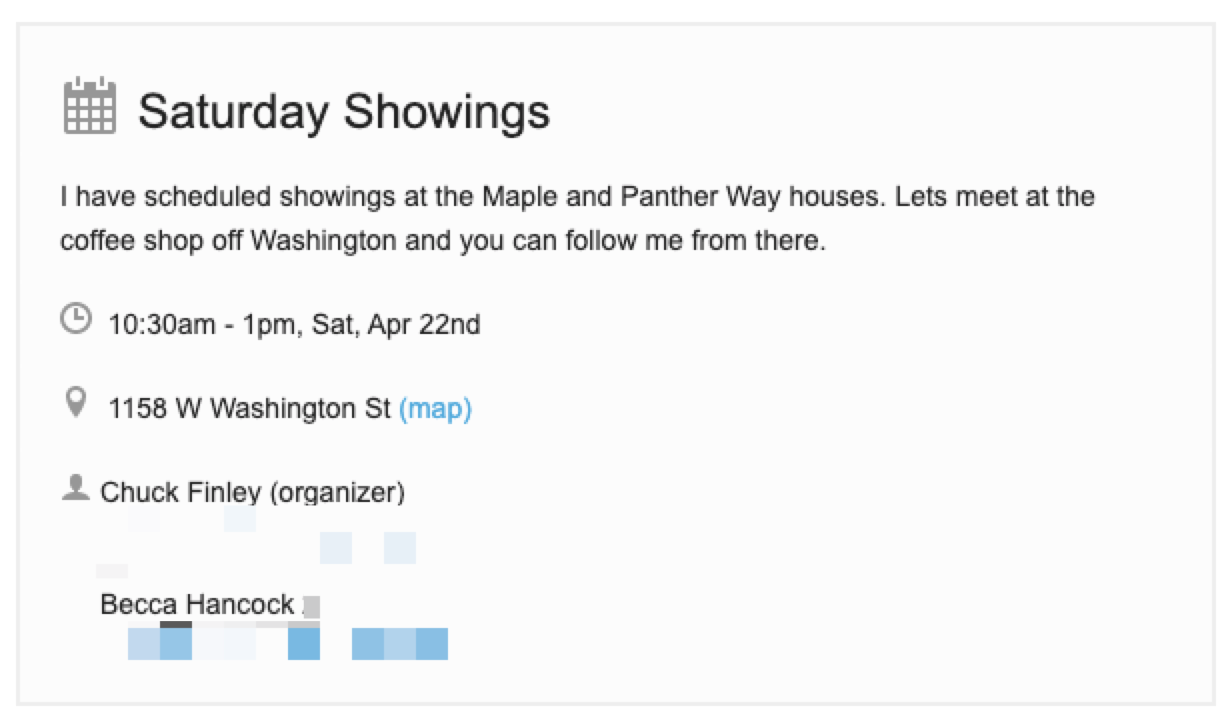
Task: Click the blue pixelated row below Becca Hancock
Action: [288, 642]
